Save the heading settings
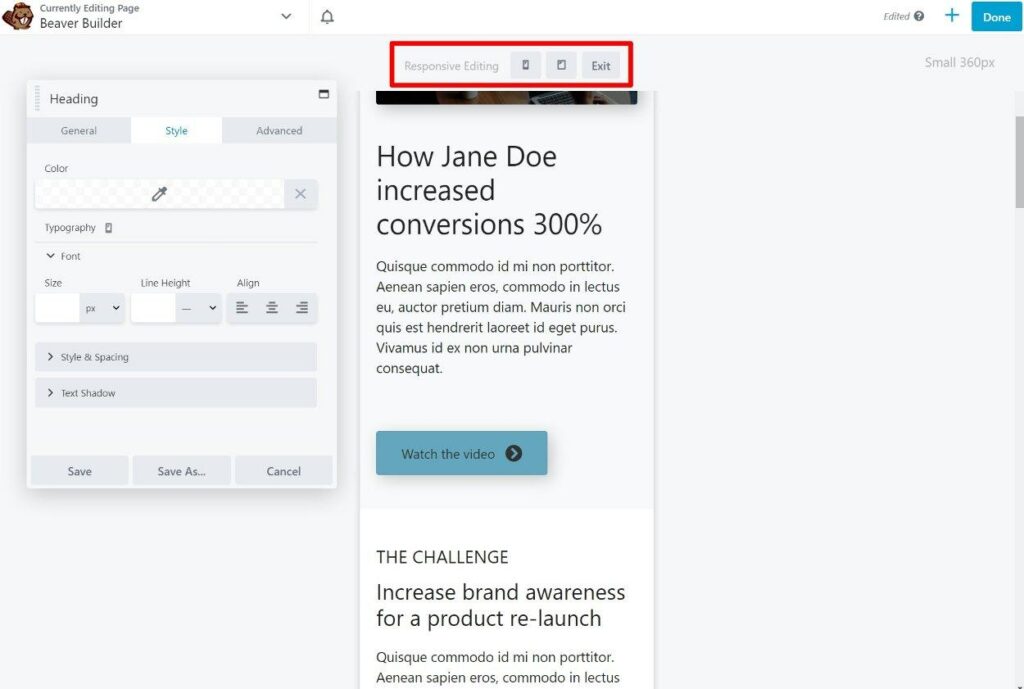Screen dimensions: 1024x689 [x=80, y=471]
